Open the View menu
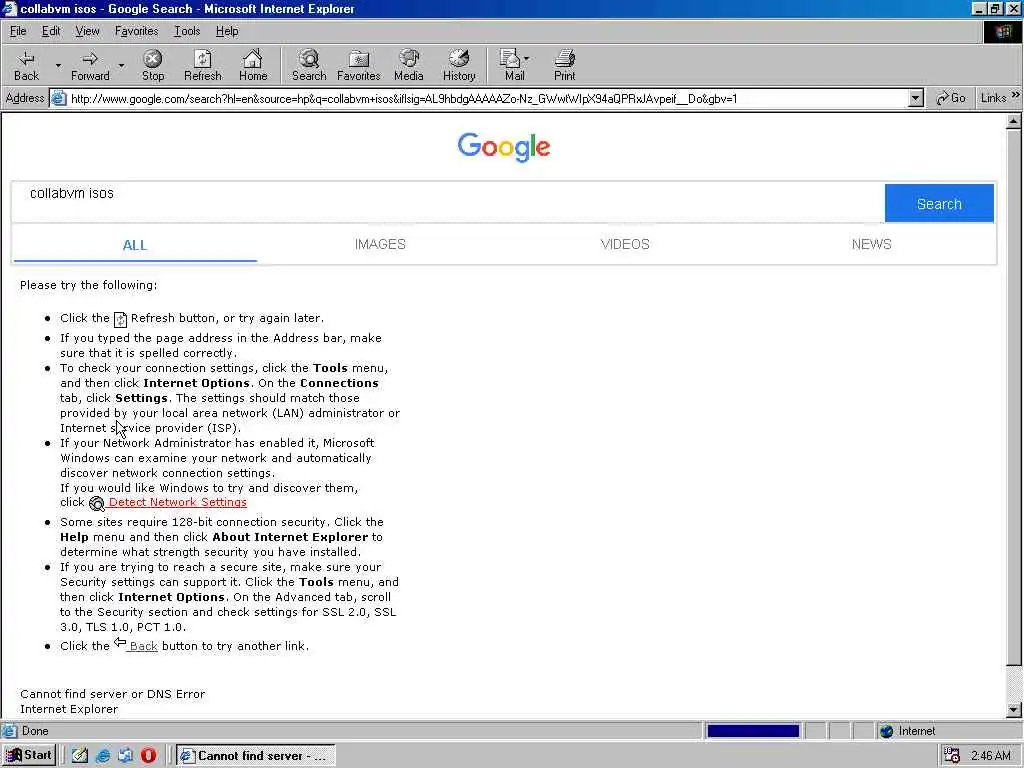1024x768 pixels. [88, 31]
